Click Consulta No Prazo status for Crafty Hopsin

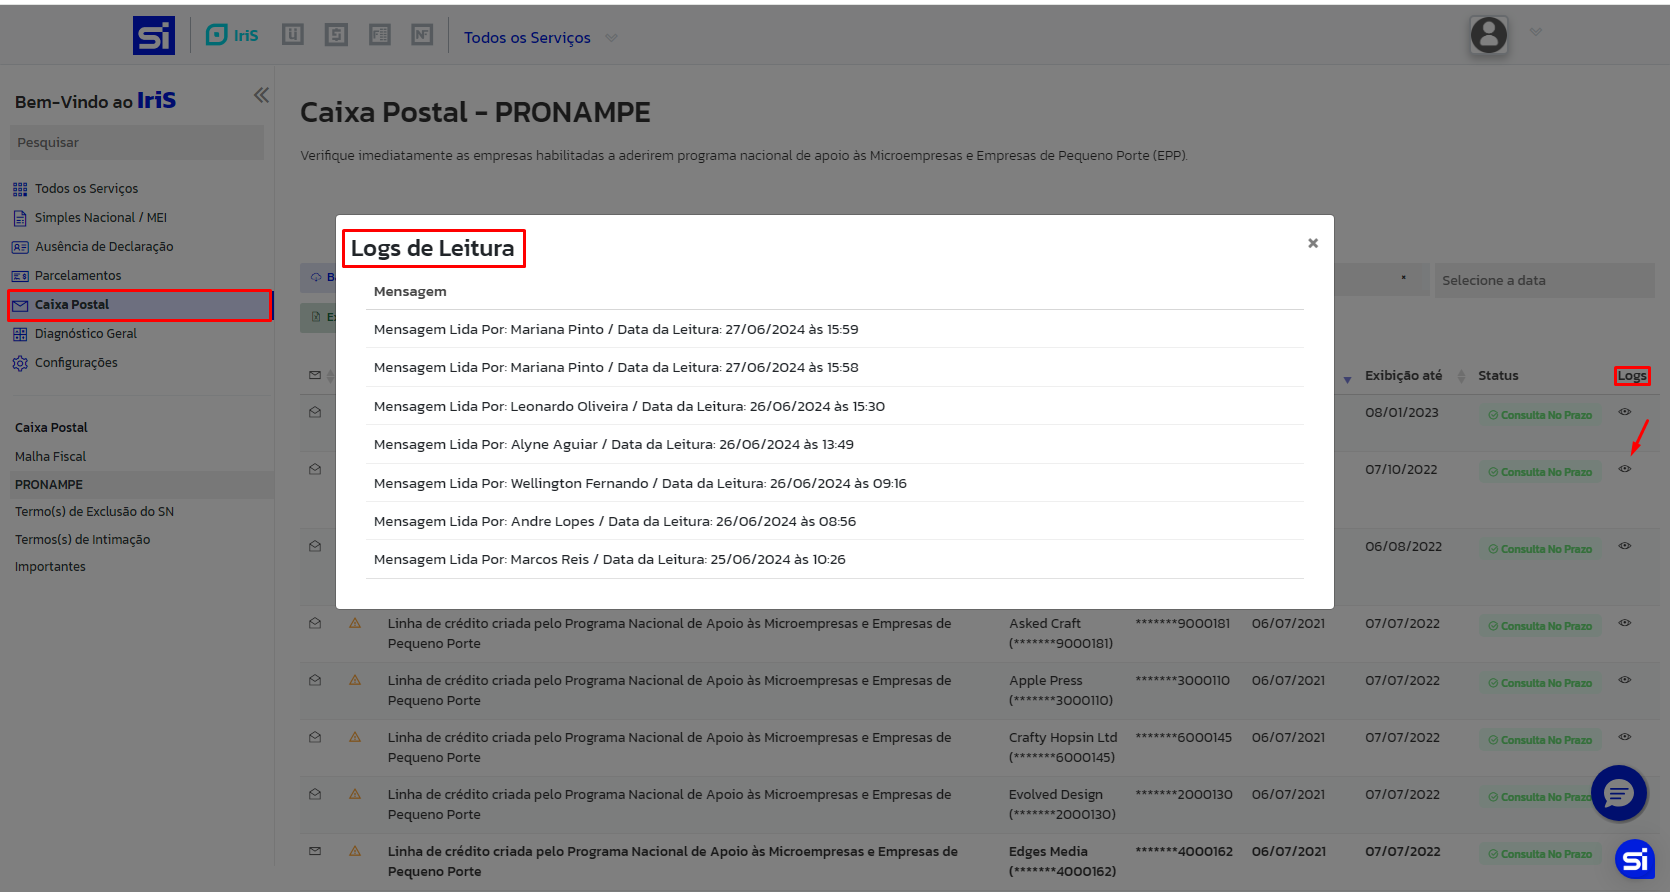pyautogui.click(x=1540, y=740)
